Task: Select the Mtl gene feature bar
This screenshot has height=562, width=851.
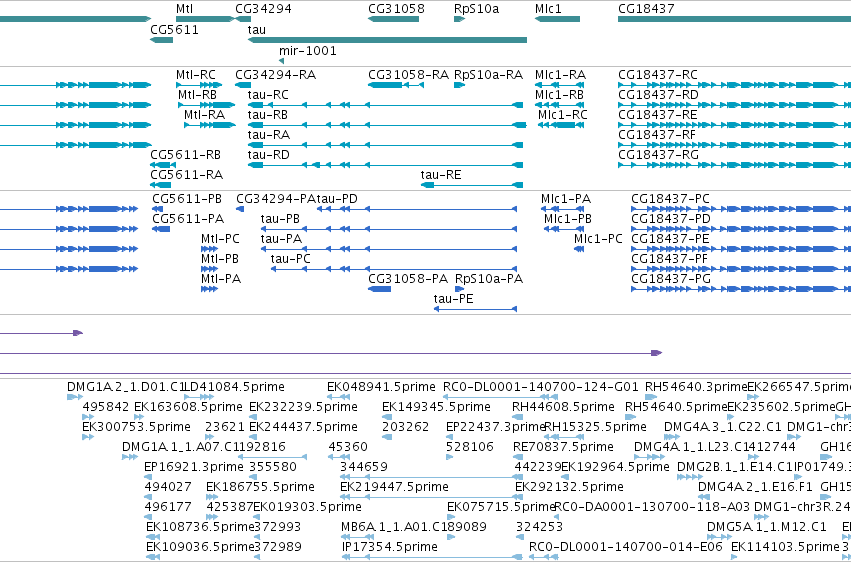Action: click(205, 19)
